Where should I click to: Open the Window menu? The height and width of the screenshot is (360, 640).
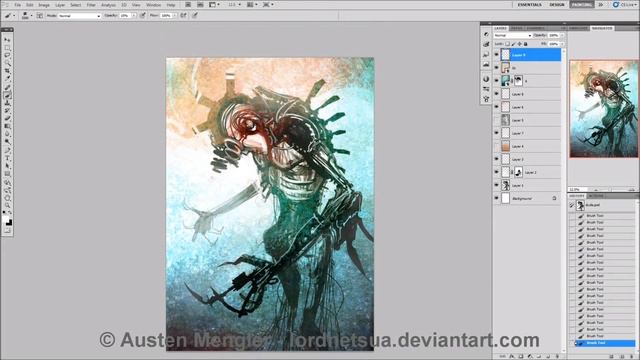click(153, 5)
